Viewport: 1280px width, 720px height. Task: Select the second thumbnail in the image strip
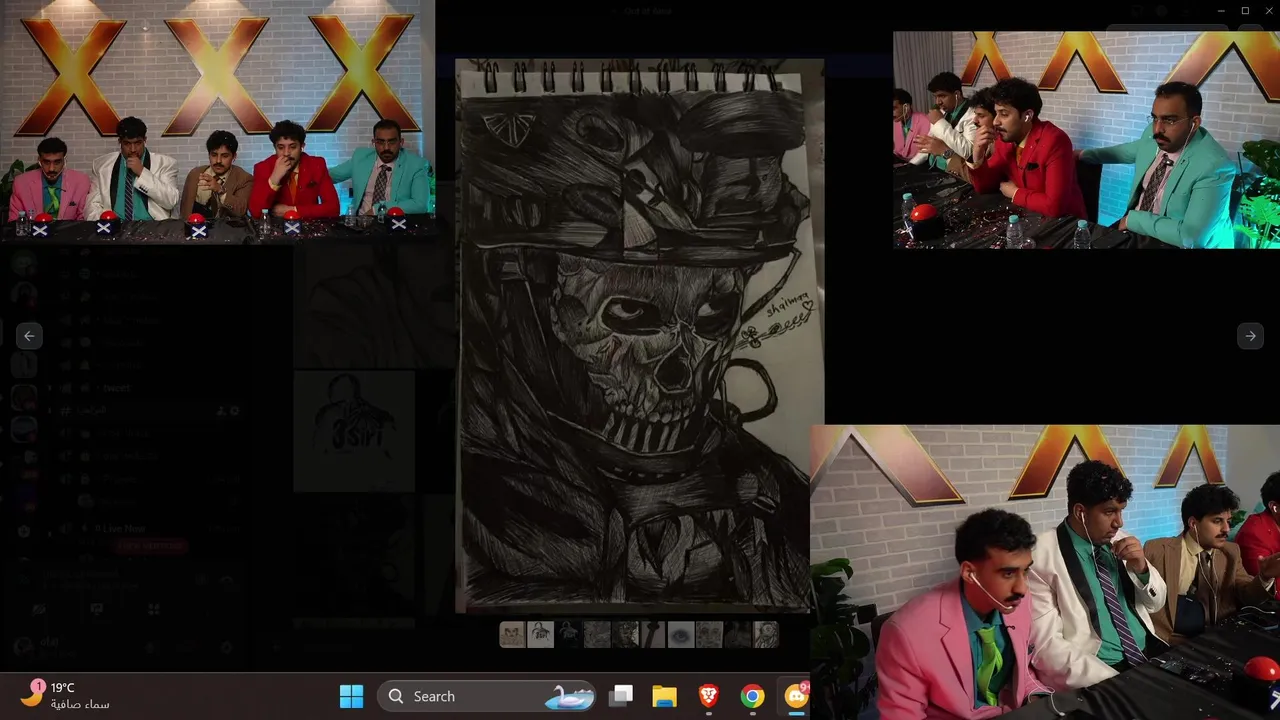click(x=540, y=634)
